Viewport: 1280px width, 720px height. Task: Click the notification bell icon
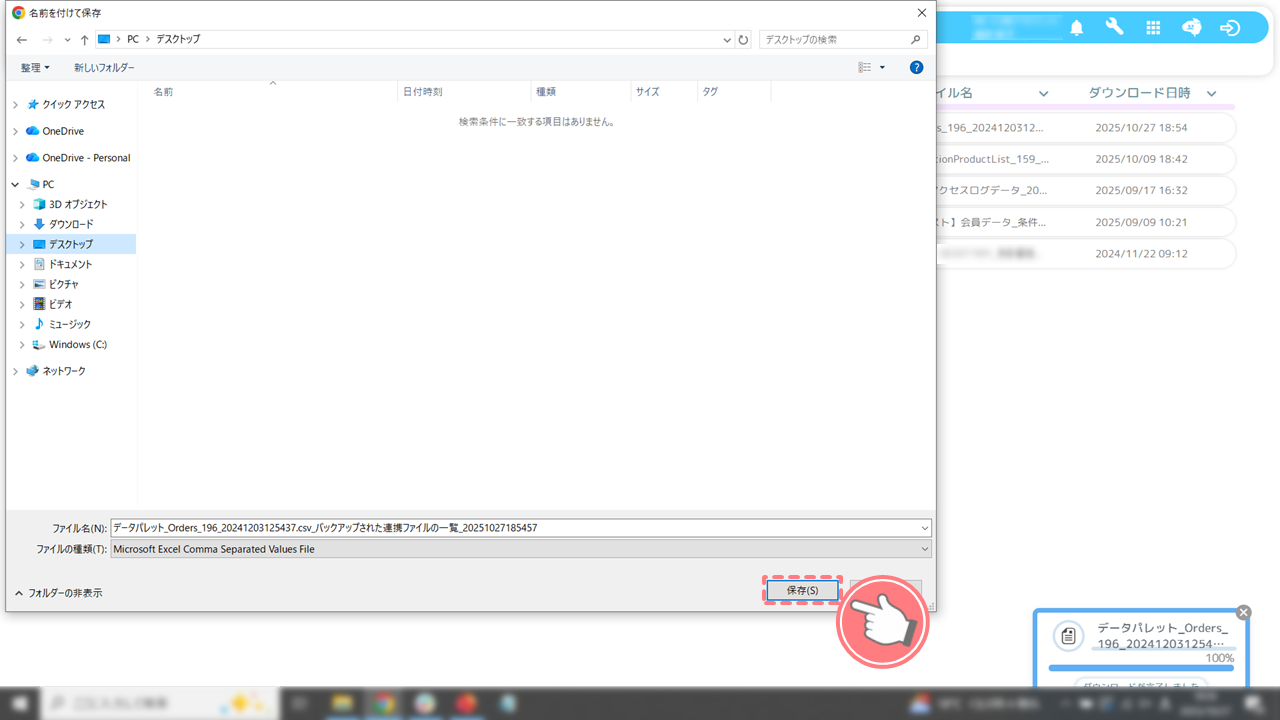pyautogui.click(x=1076, y=28)
